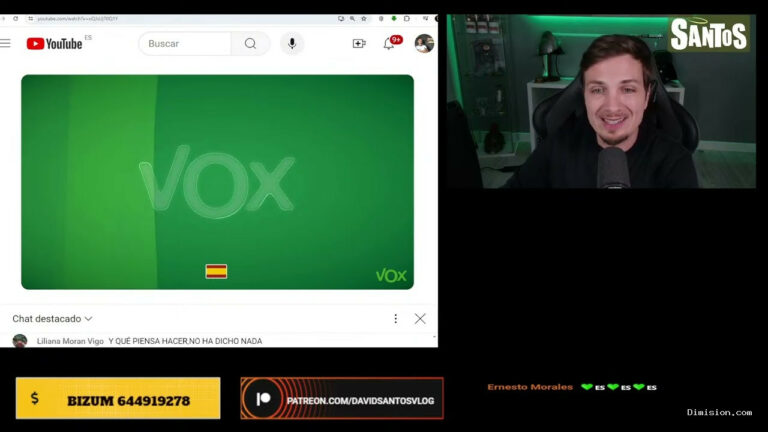Click the browser address bar URL
The height and width of the screenshot is (432, 768).
[77, 19]
